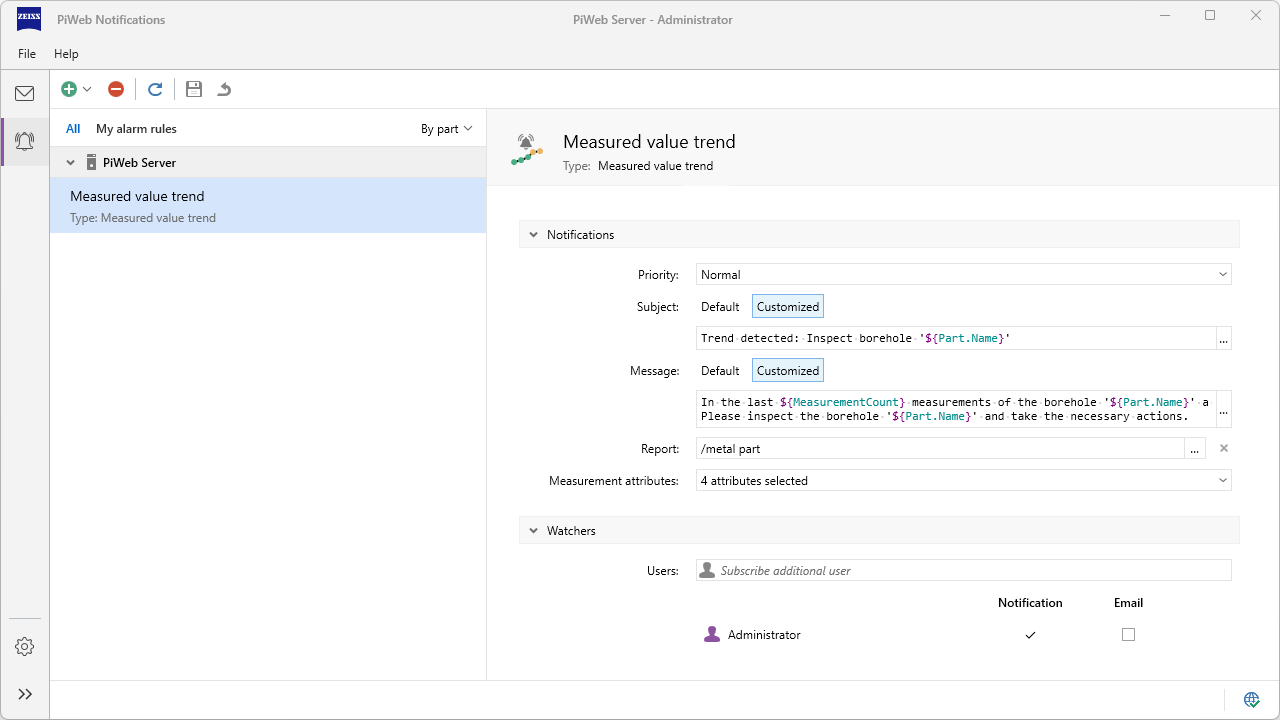Click Customized next to Message
This screenshot has width=1280, height=720.
click(x=787, y=370)
